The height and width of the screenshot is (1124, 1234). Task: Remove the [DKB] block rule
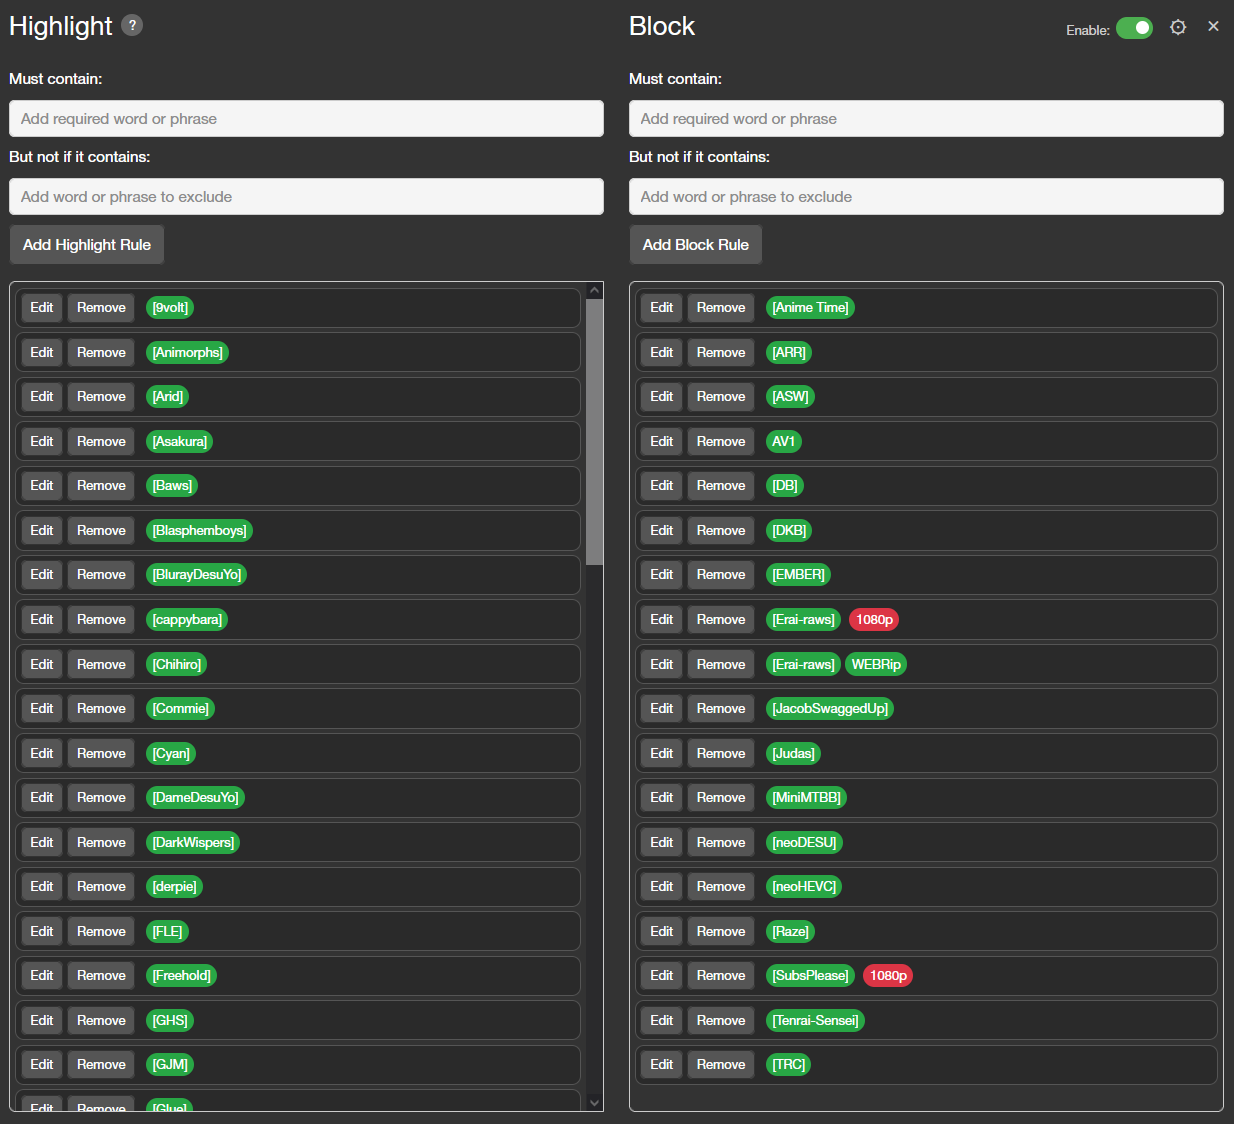point(721,530)
